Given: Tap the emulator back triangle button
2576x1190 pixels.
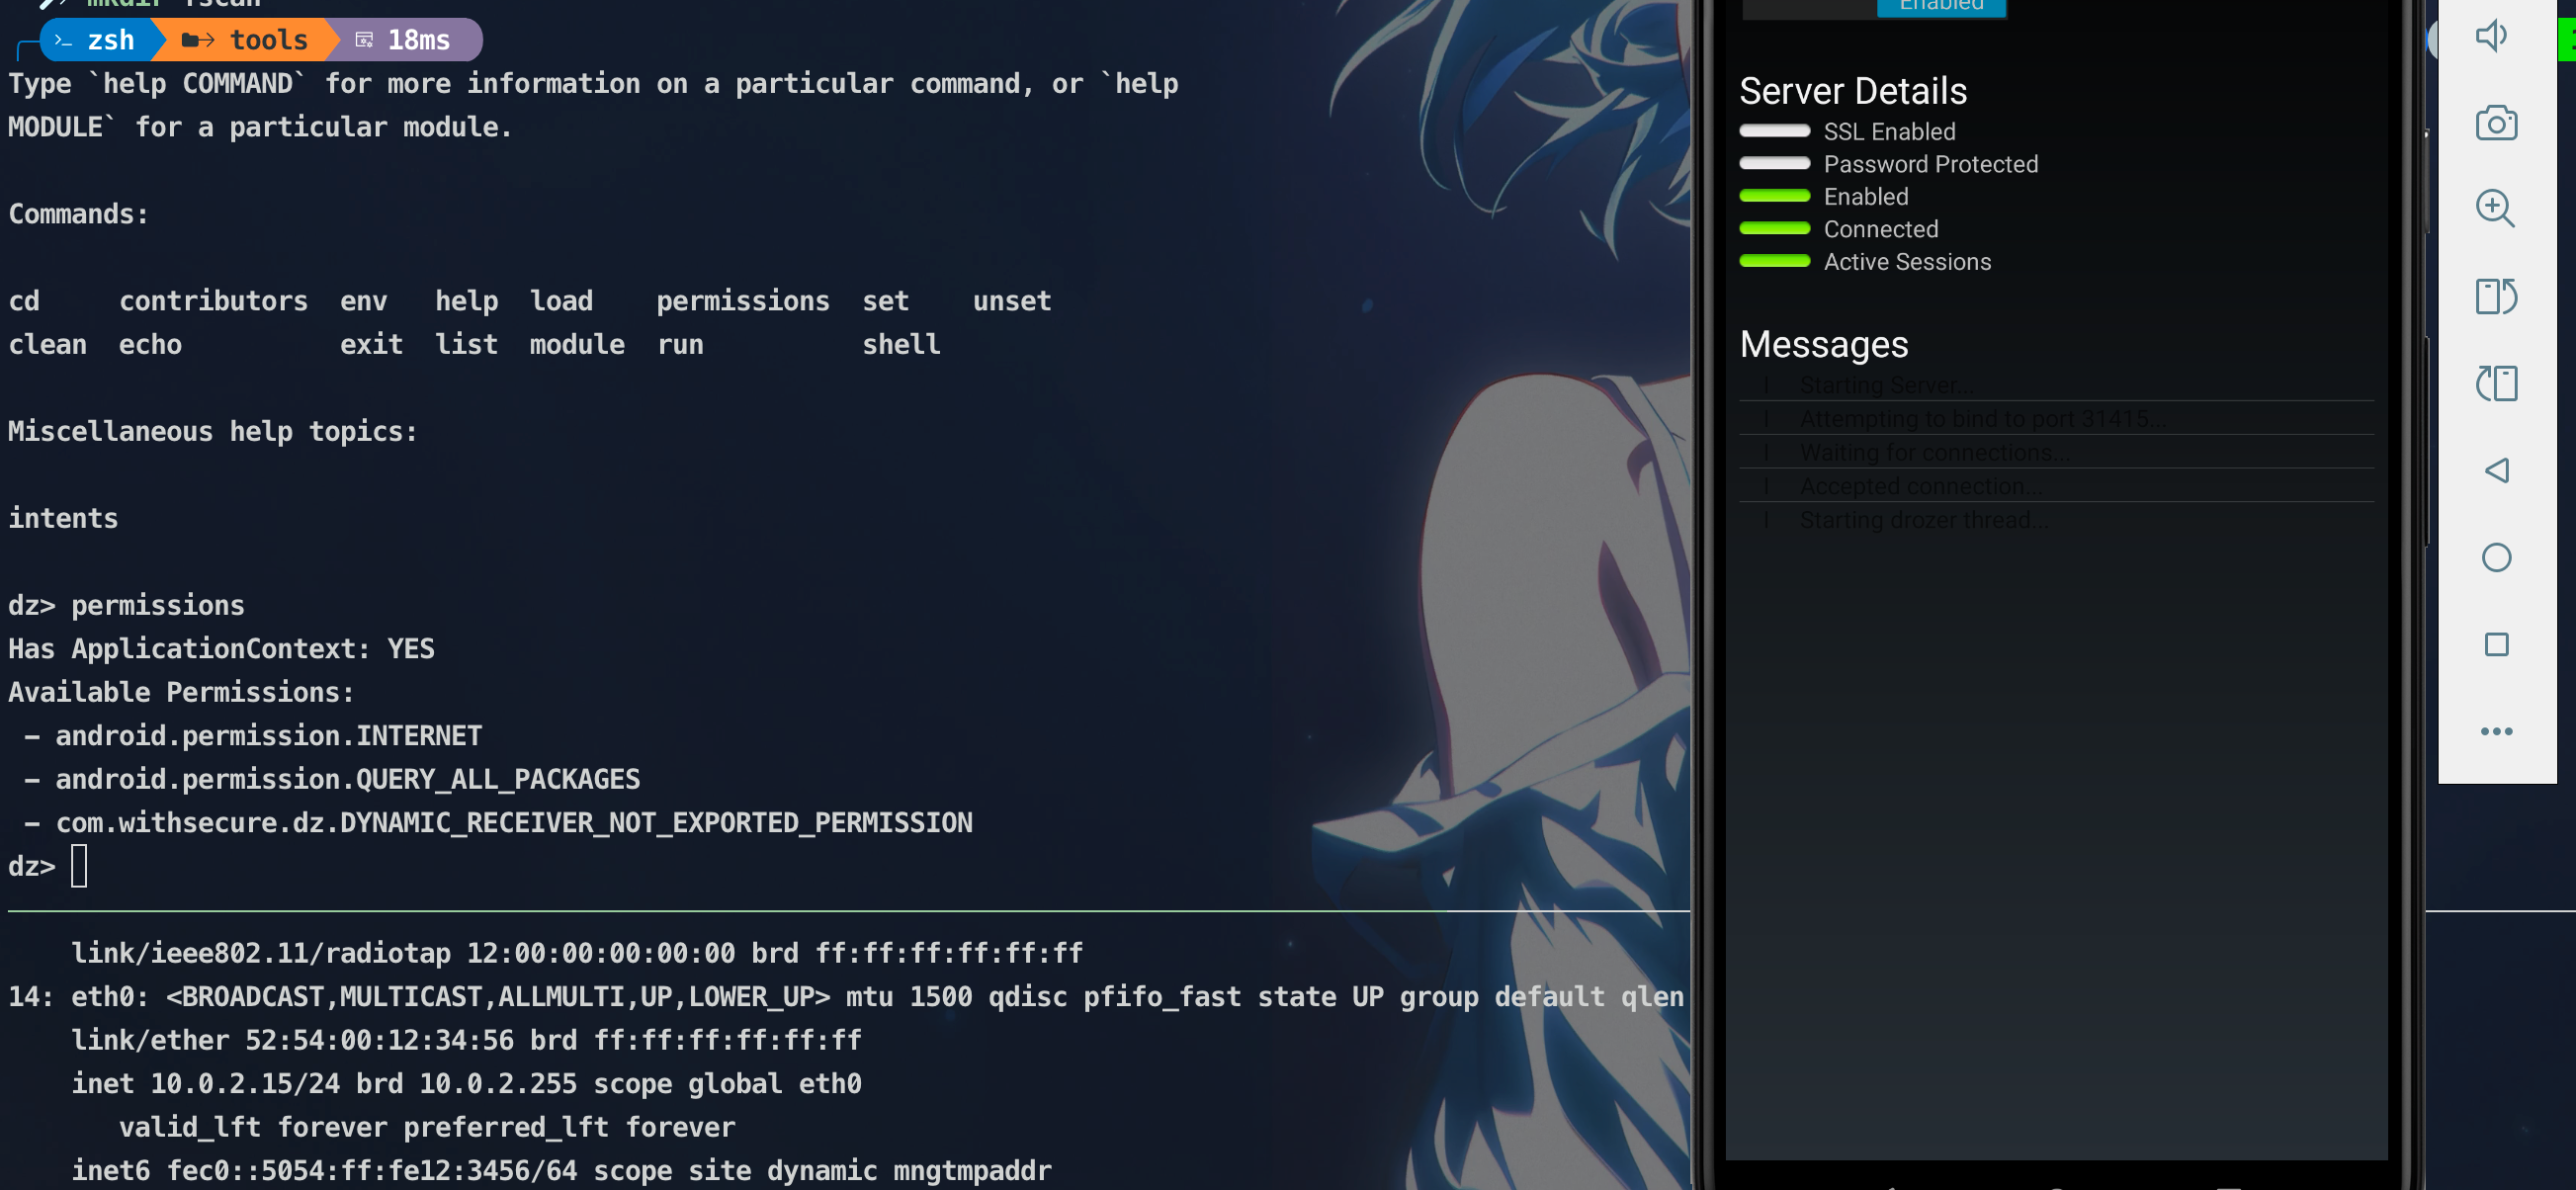Looking at the screenshot, I should click(x=2496, y=470).
